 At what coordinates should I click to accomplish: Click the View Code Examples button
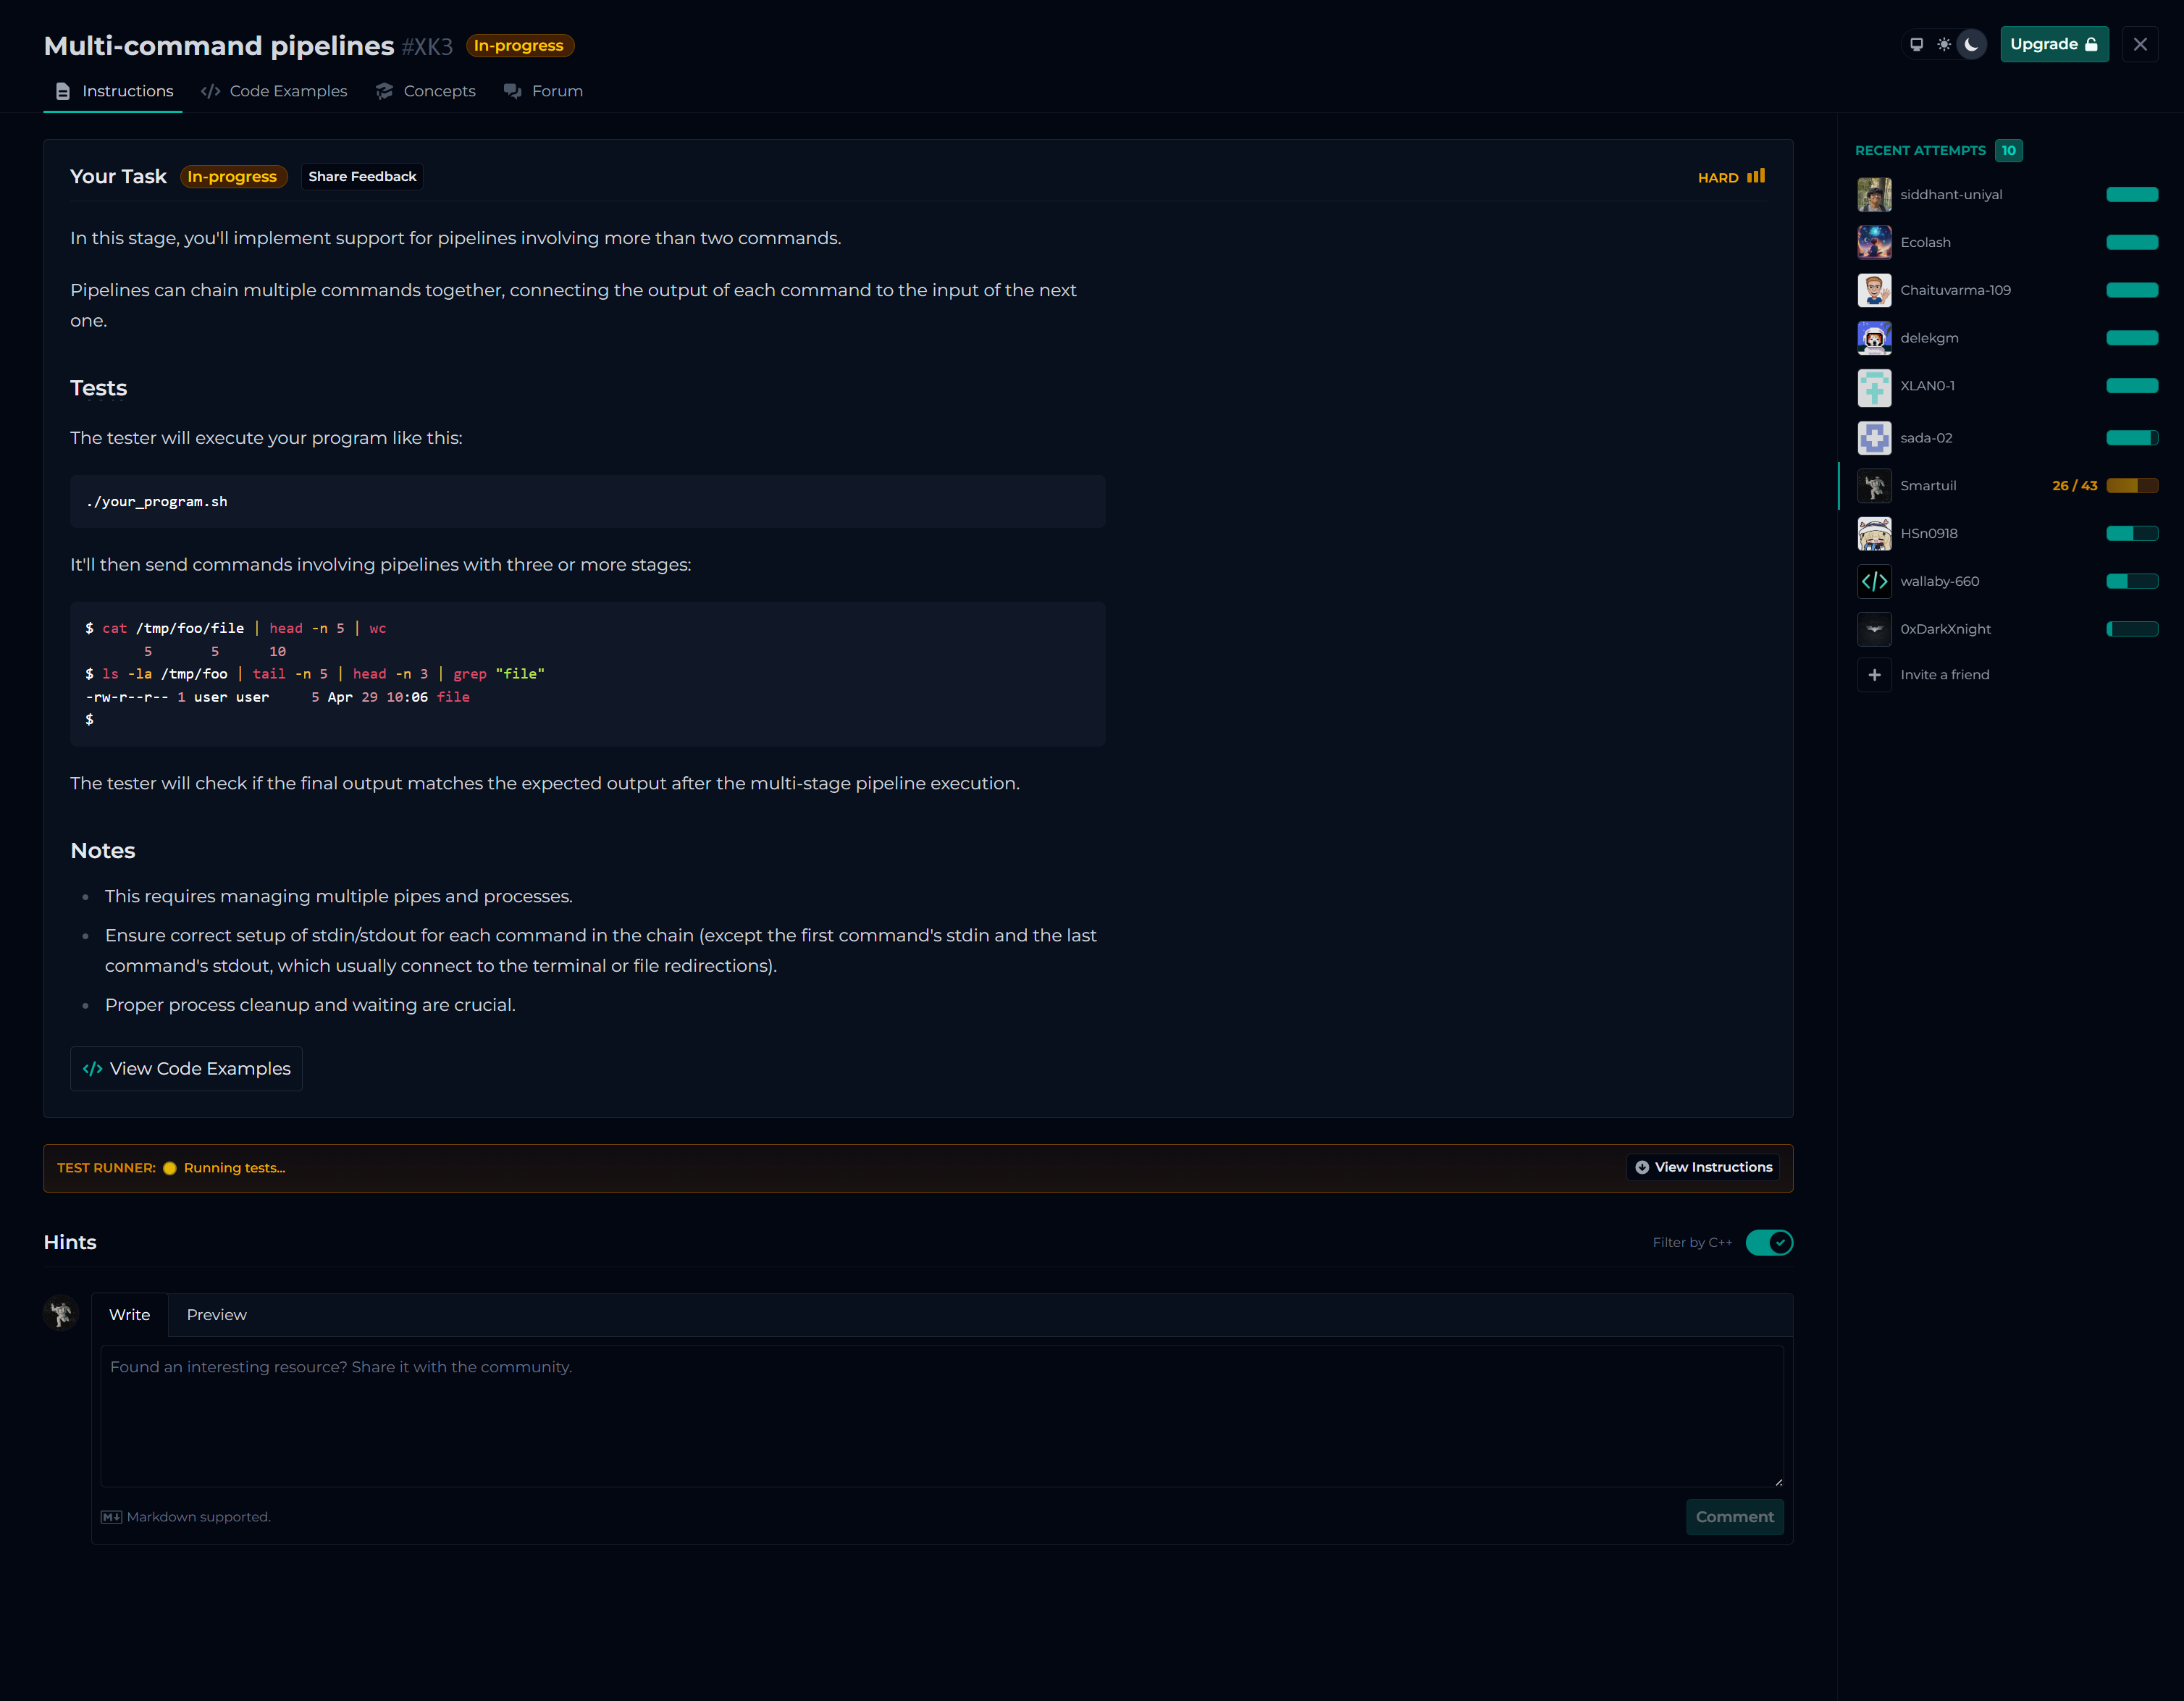pos(186,1069)
